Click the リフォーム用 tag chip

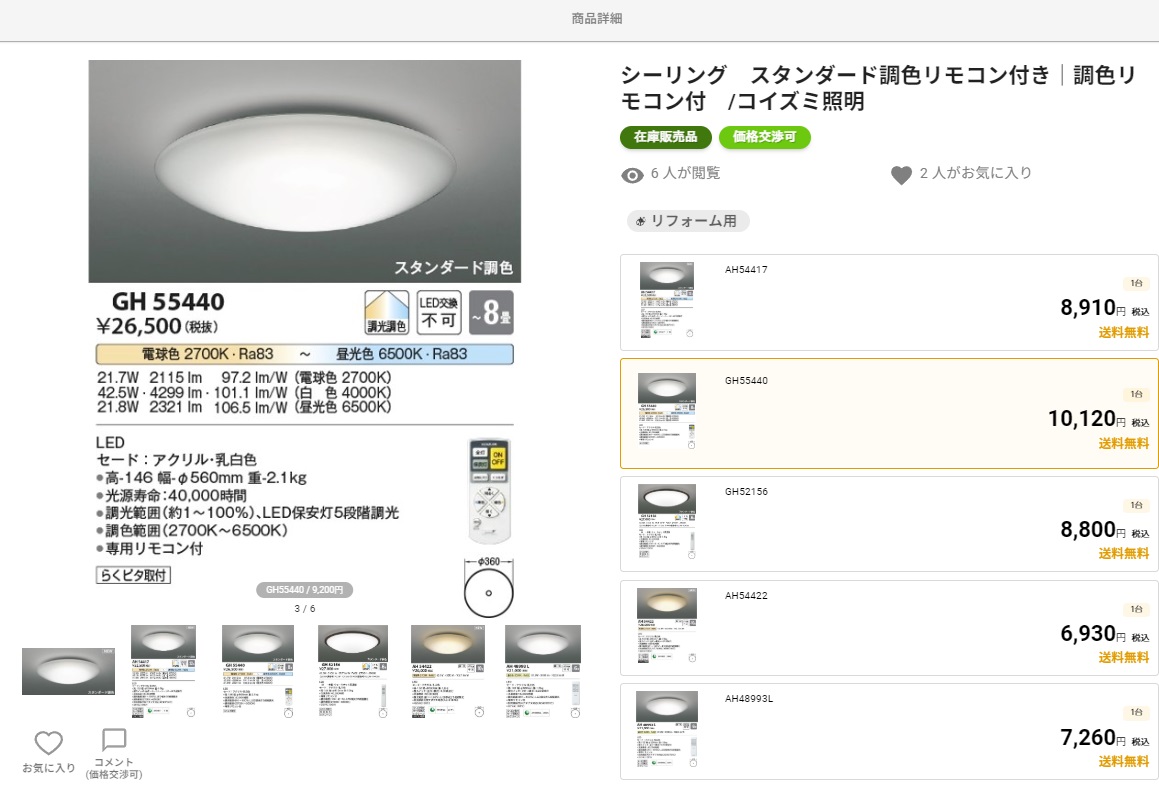[687, 221]
